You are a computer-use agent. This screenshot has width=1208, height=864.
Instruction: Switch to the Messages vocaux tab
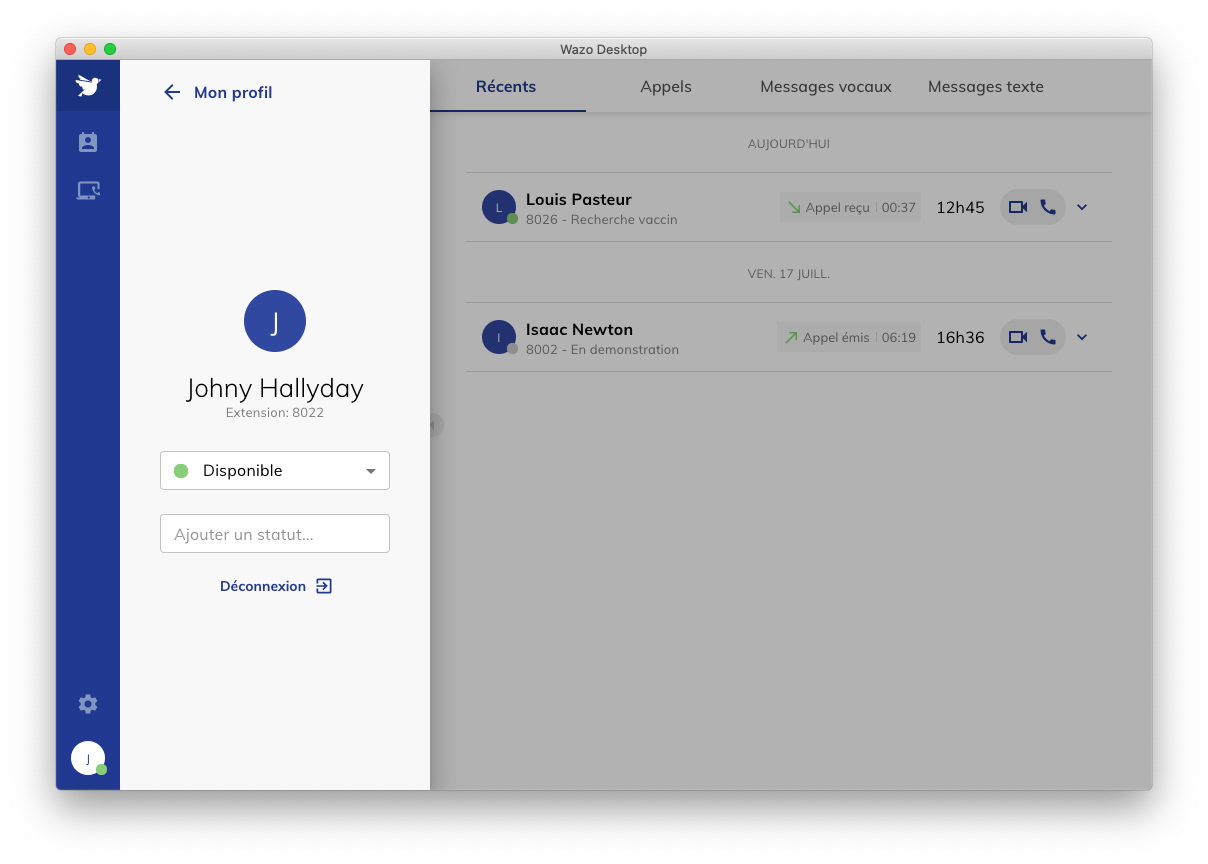click(826, 87)
